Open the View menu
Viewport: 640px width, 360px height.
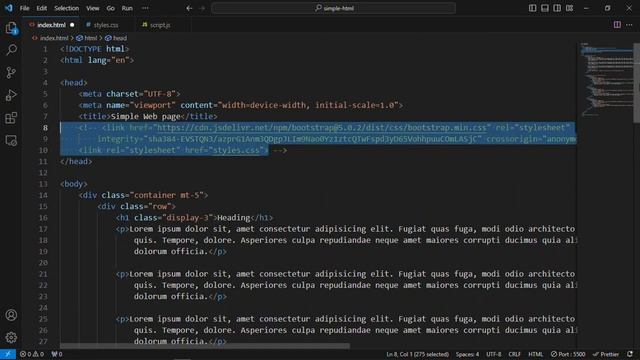tap(93, 8)
